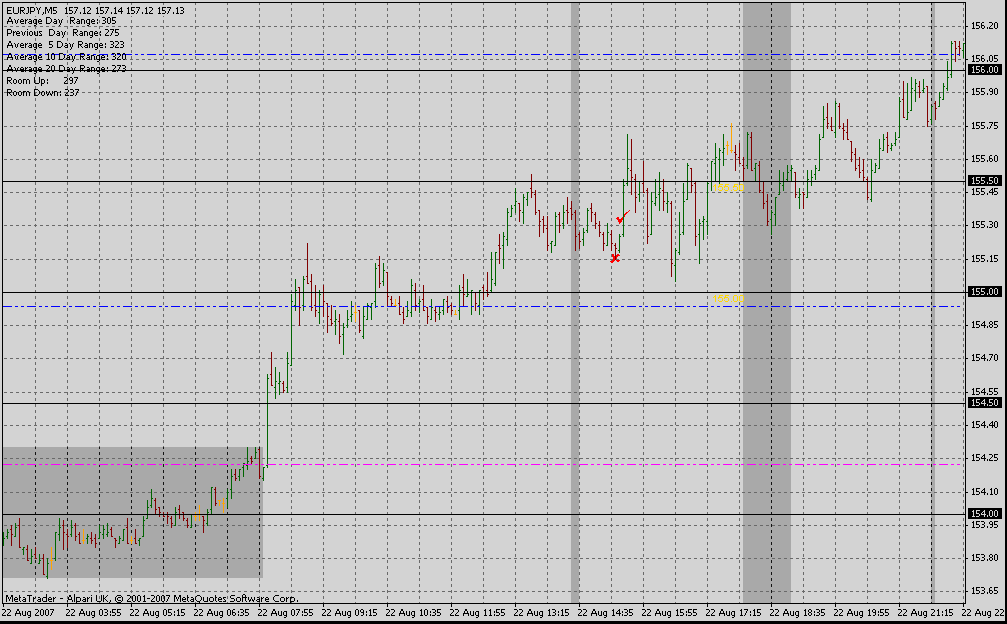Viewport: 1007px width, 624px height.
Task: Select the dark shaded session box at bottom-left
Action: [130, 512]
